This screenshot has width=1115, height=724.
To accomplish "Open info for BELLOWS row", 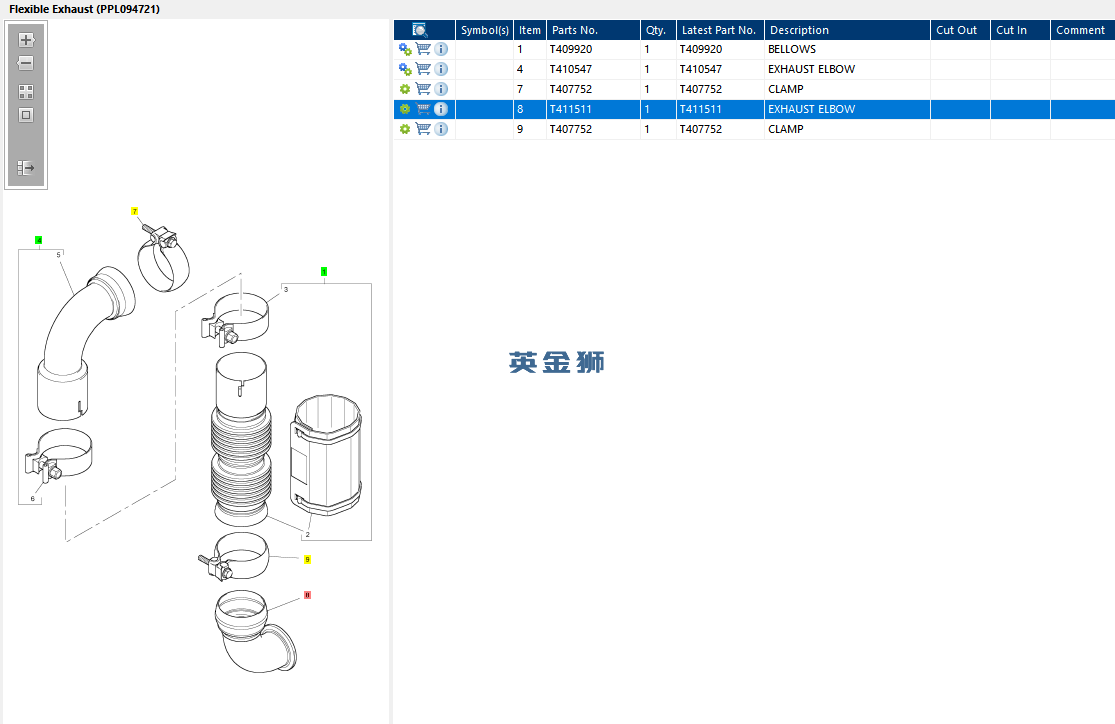I will click(441, 49).
